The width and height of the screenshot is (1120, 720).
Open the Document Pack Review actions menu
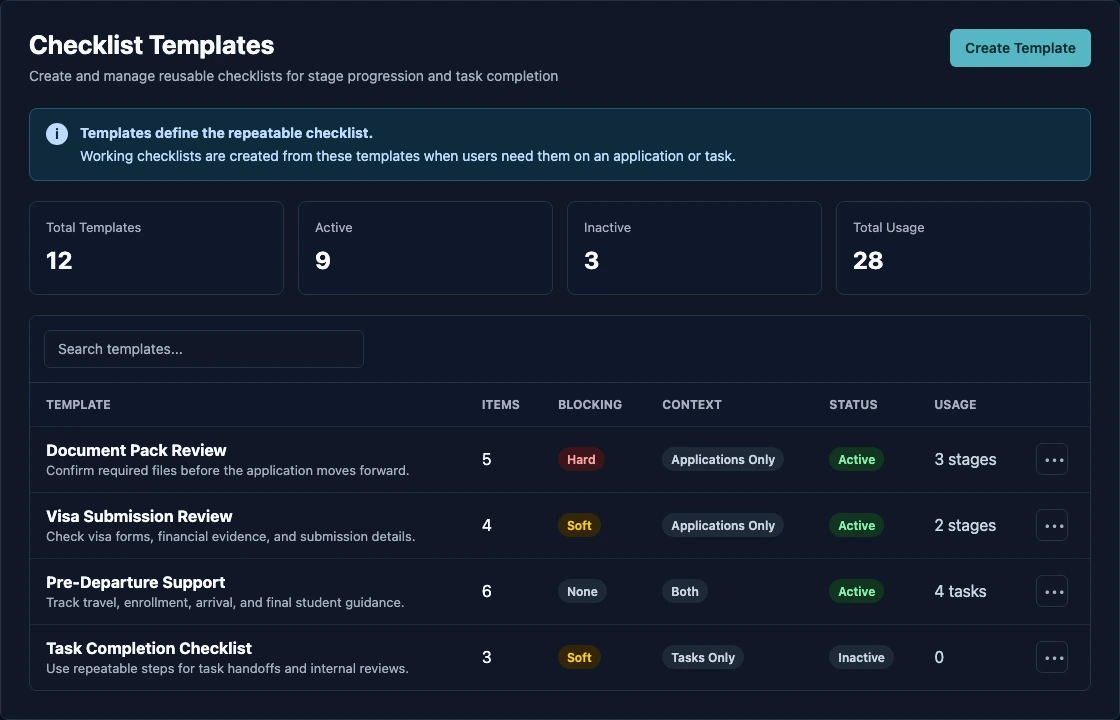(x=1051, y=459)
